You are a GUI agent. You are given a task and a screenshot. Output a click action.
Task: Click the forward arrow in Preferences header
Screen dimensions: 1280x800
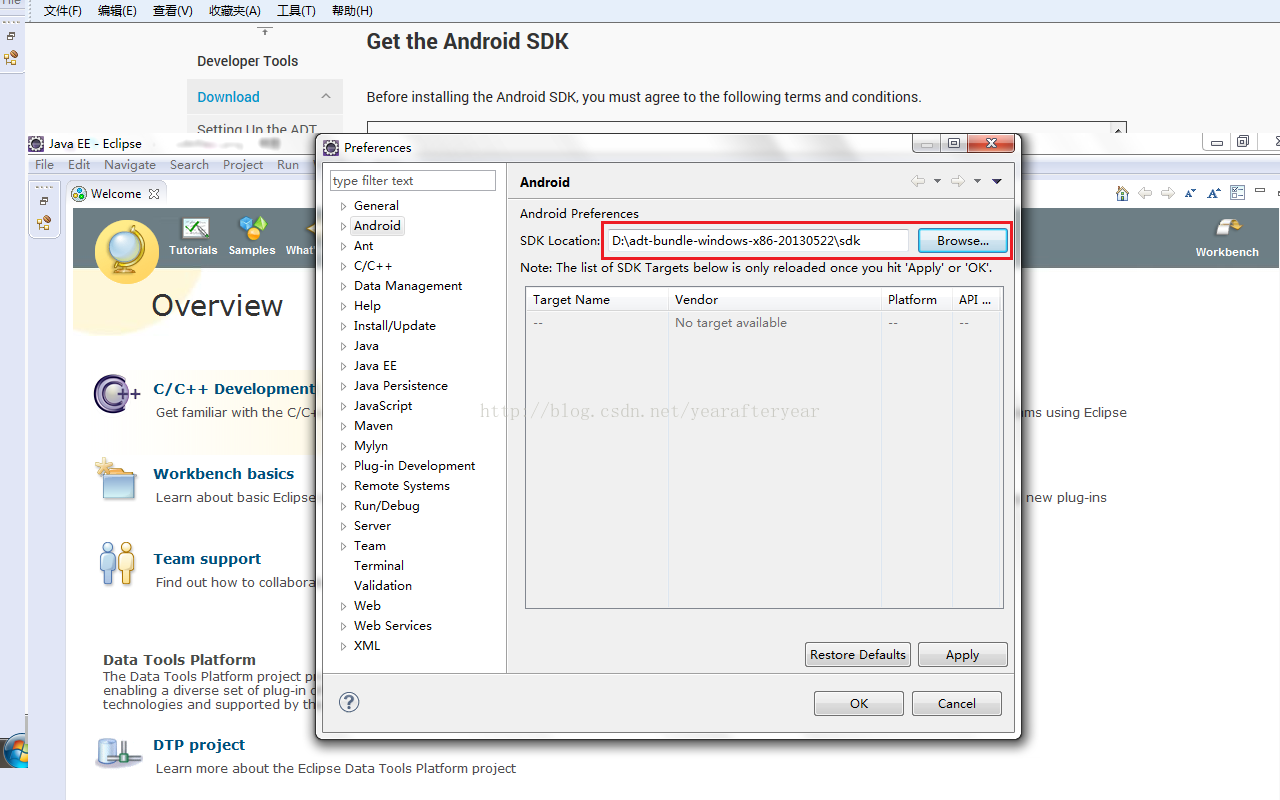(957, 181)
